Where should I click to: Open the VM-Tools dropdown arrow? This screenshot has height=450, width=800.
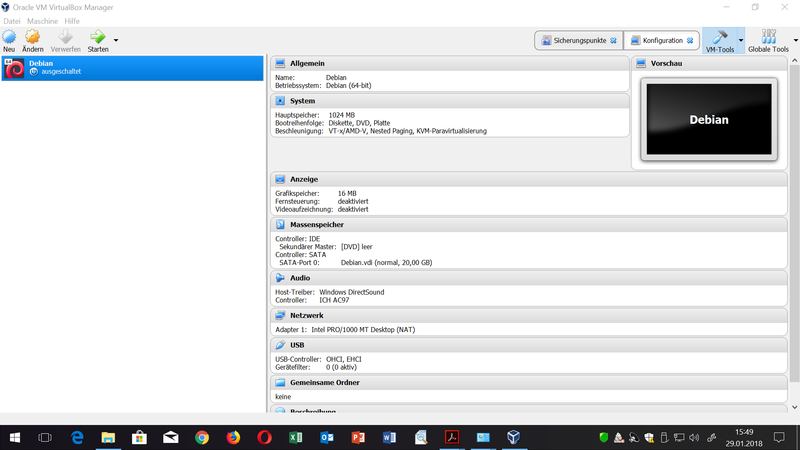[741, 40]
